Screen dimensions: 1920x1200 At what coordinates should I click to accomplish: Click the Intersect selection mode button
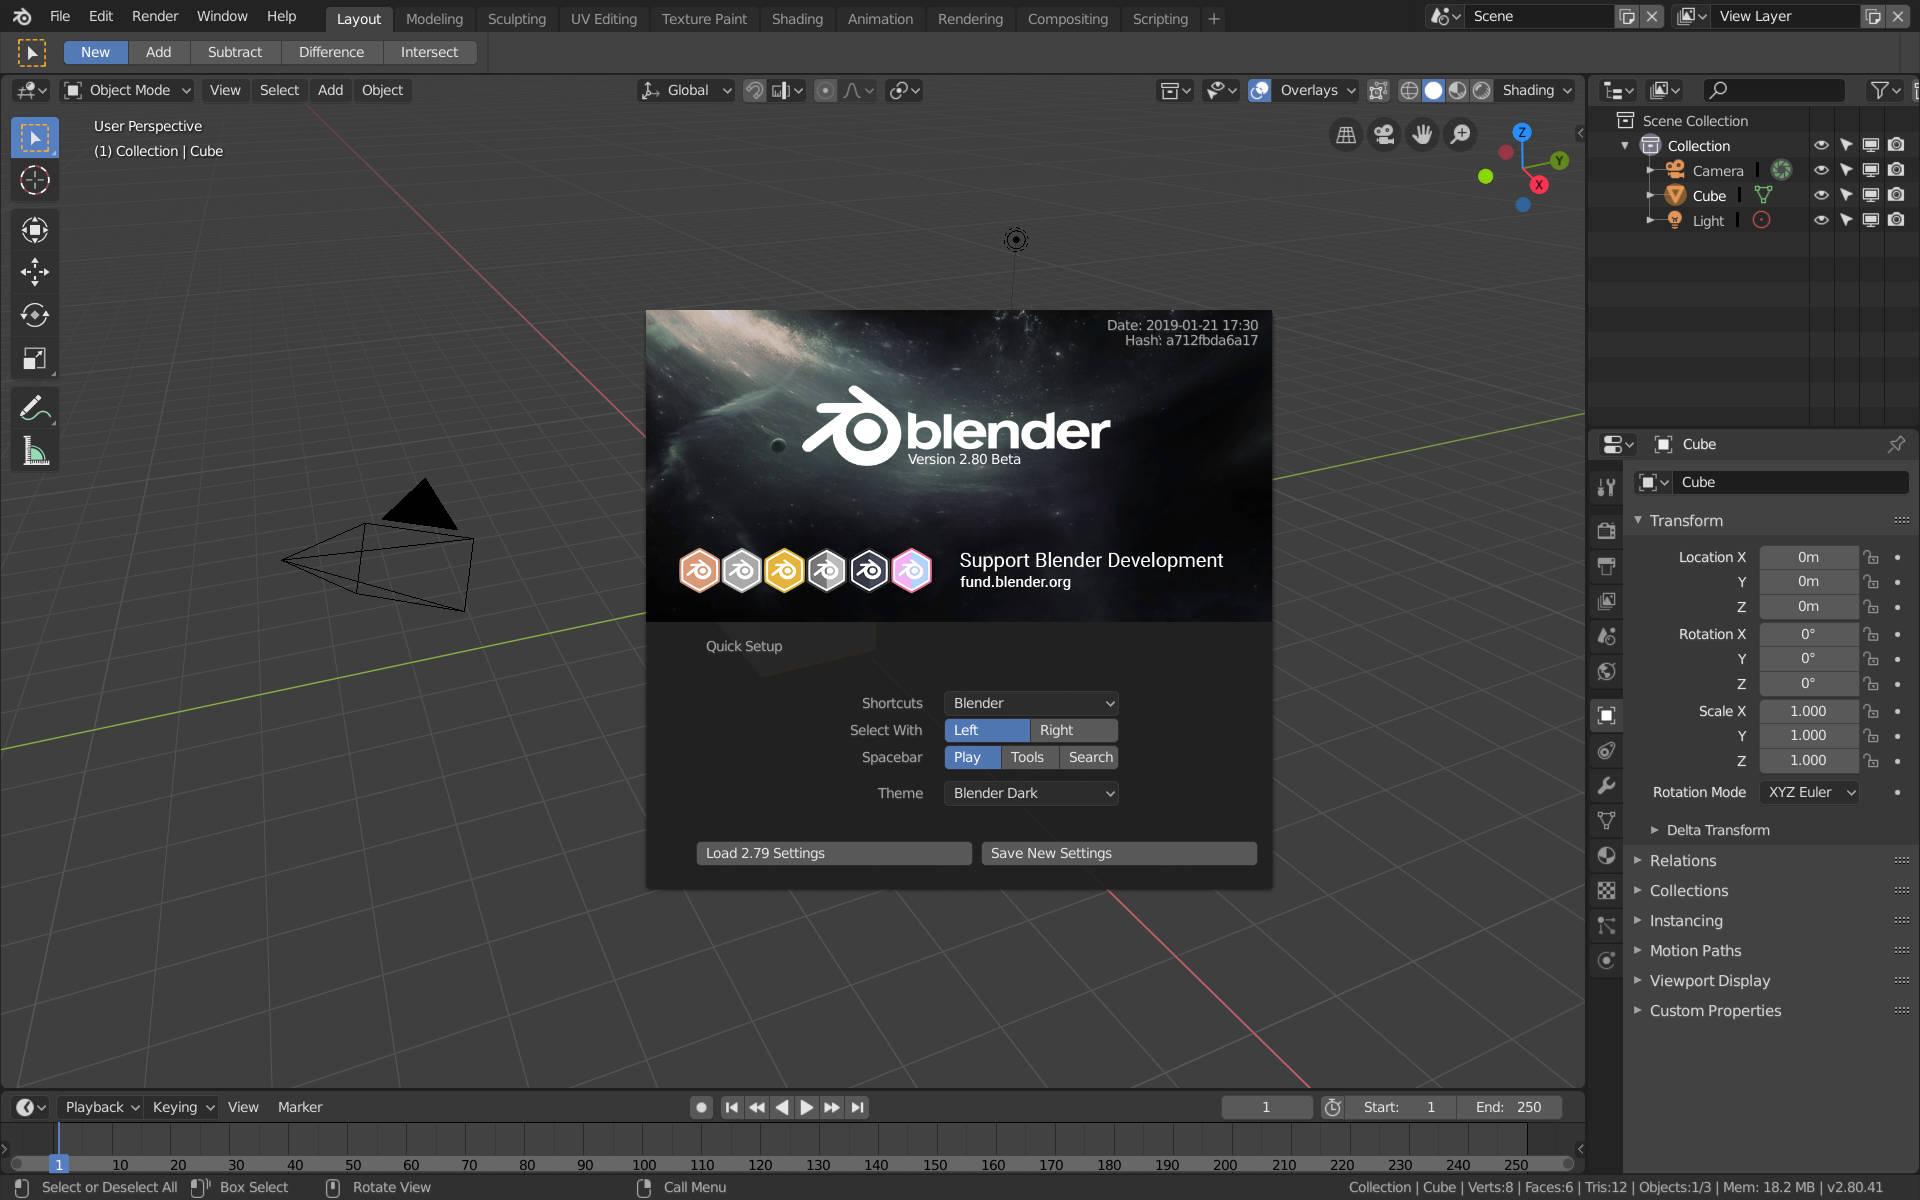[429, 52]
